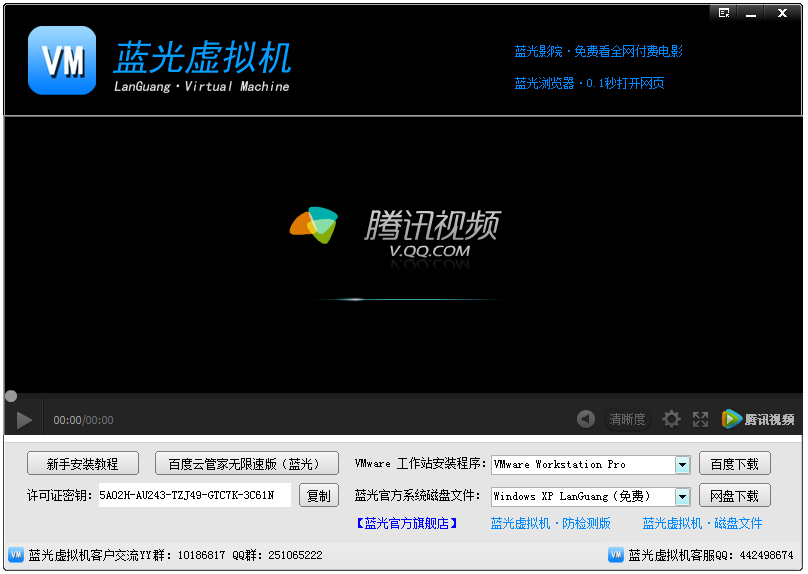Click the VM icon beside the YY group info
808x574 pixels.
pyautogui.click(x=16, y=554)
